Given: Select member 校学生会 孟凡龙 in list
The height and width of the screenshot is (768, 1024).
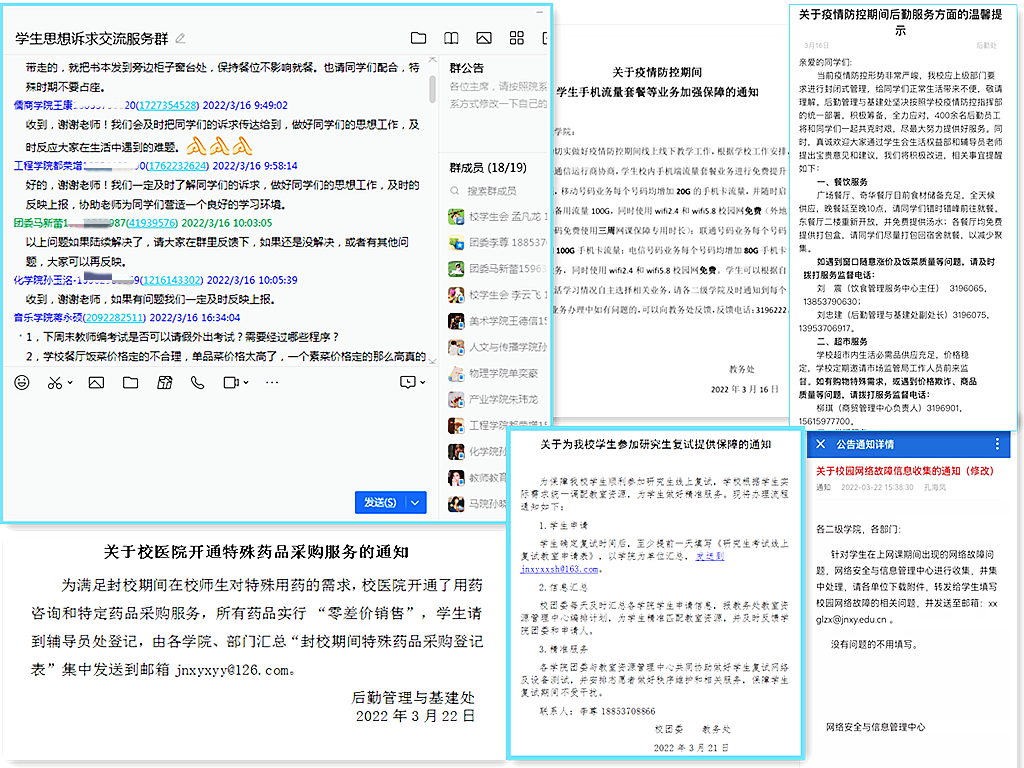Looking at the screenshot, I should tap(497, 216).
